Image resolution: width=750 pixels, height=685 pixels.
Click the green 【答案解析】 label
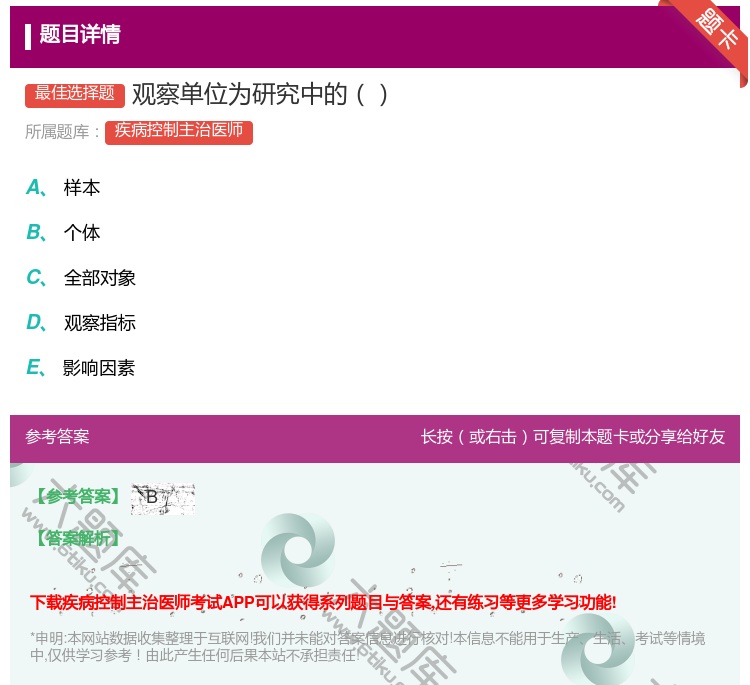pyautogui.click(x=78, y=538)
